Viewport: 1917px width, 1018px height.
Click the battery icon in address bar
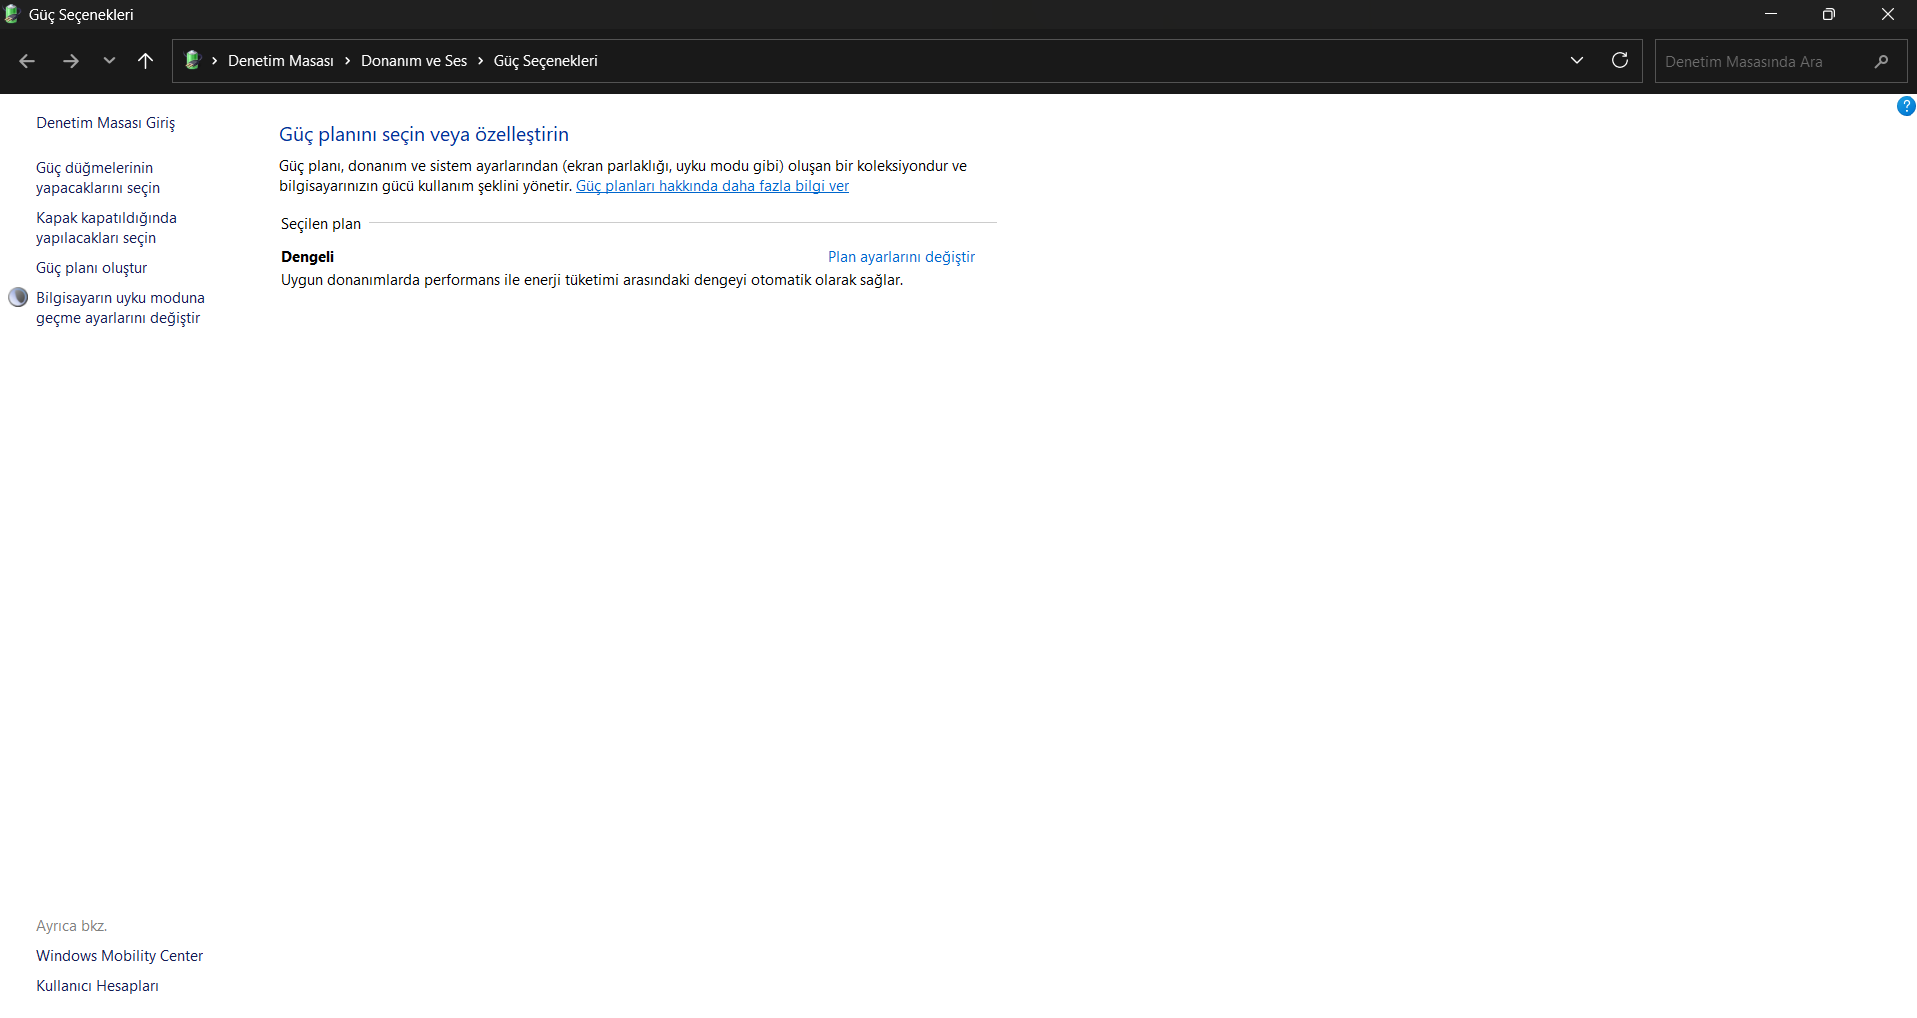193,60
